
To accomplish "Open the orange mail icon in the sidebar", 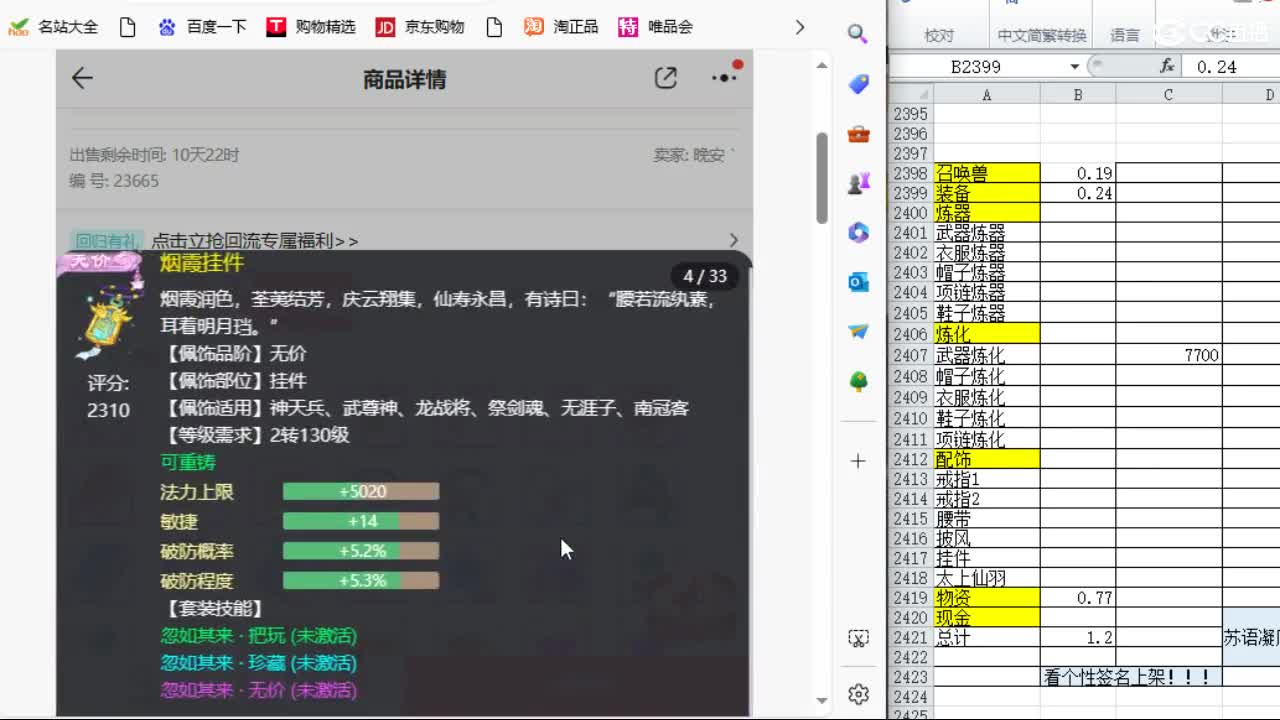I will point(858,282).
